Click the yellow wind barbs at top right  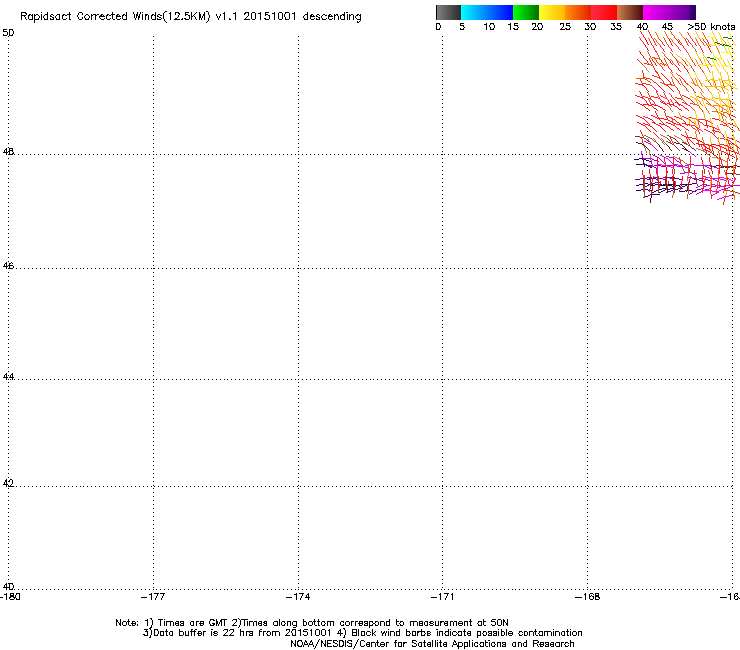(720, 61)
